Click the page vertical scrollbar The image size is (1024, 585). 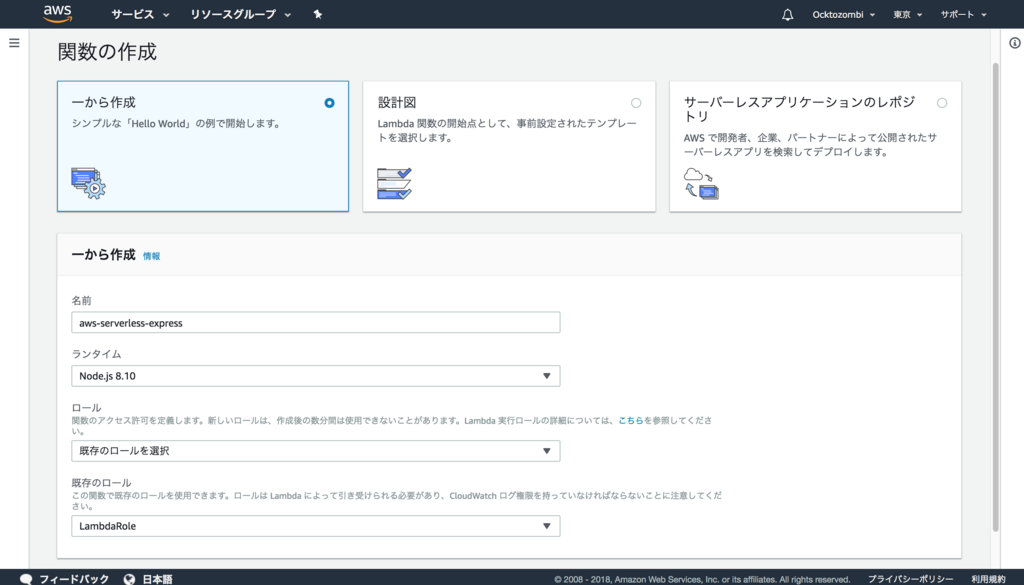[x=995, y=297]
